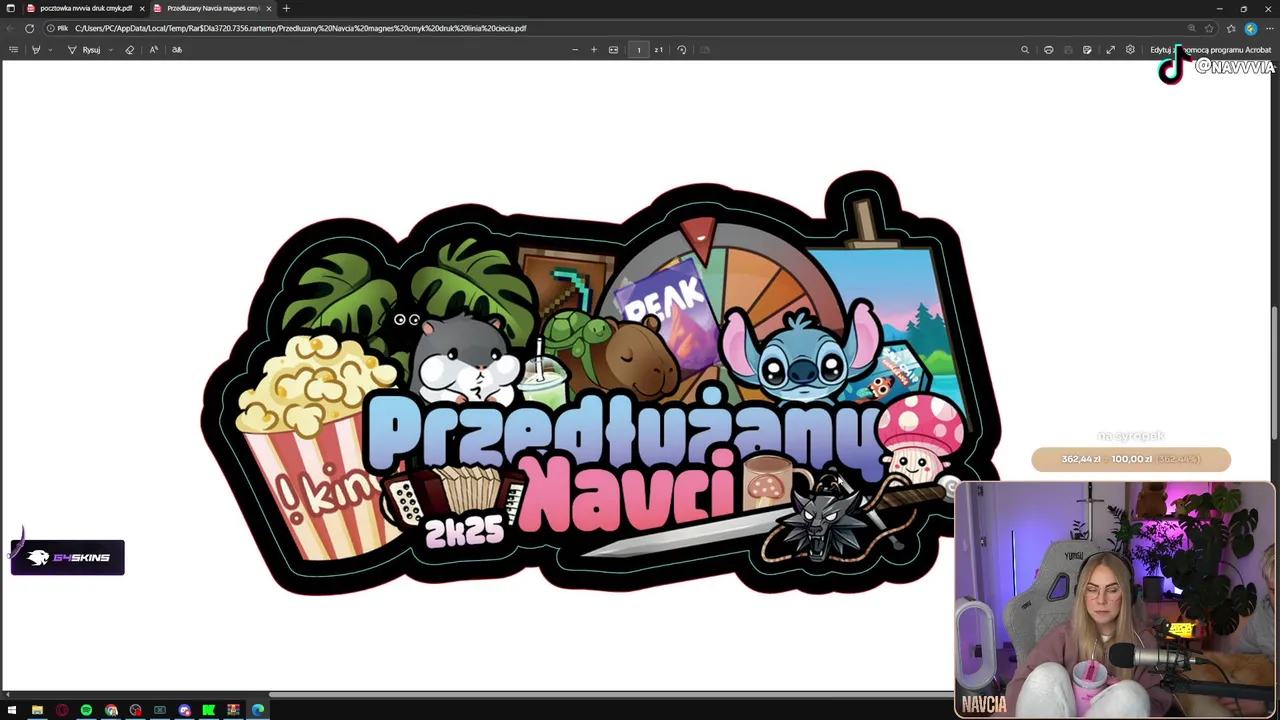Viewport: 1280px width, 720px height.
Task: Open the PDF table of contents sidebar
Action: tap(13, 49)
